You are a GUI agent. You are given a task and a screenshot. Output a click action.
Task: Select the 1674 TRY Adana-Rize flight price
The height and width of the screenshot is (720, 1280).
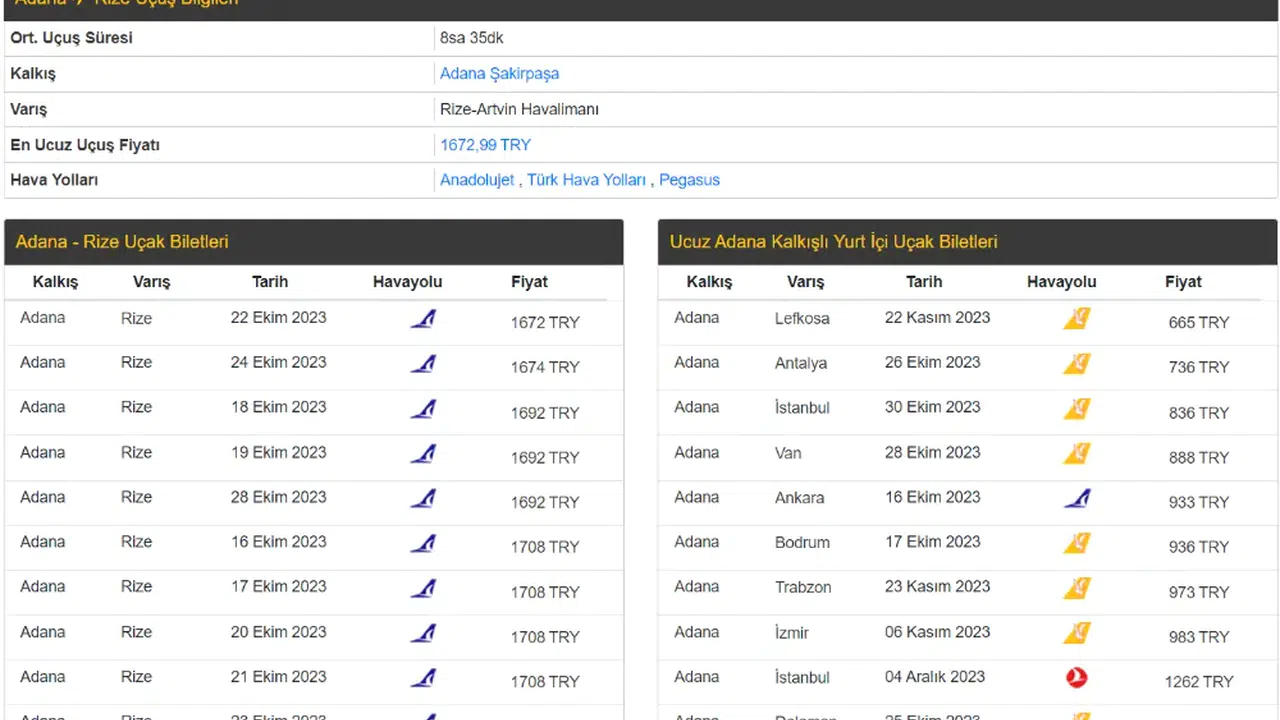click(x=545, y=367)
